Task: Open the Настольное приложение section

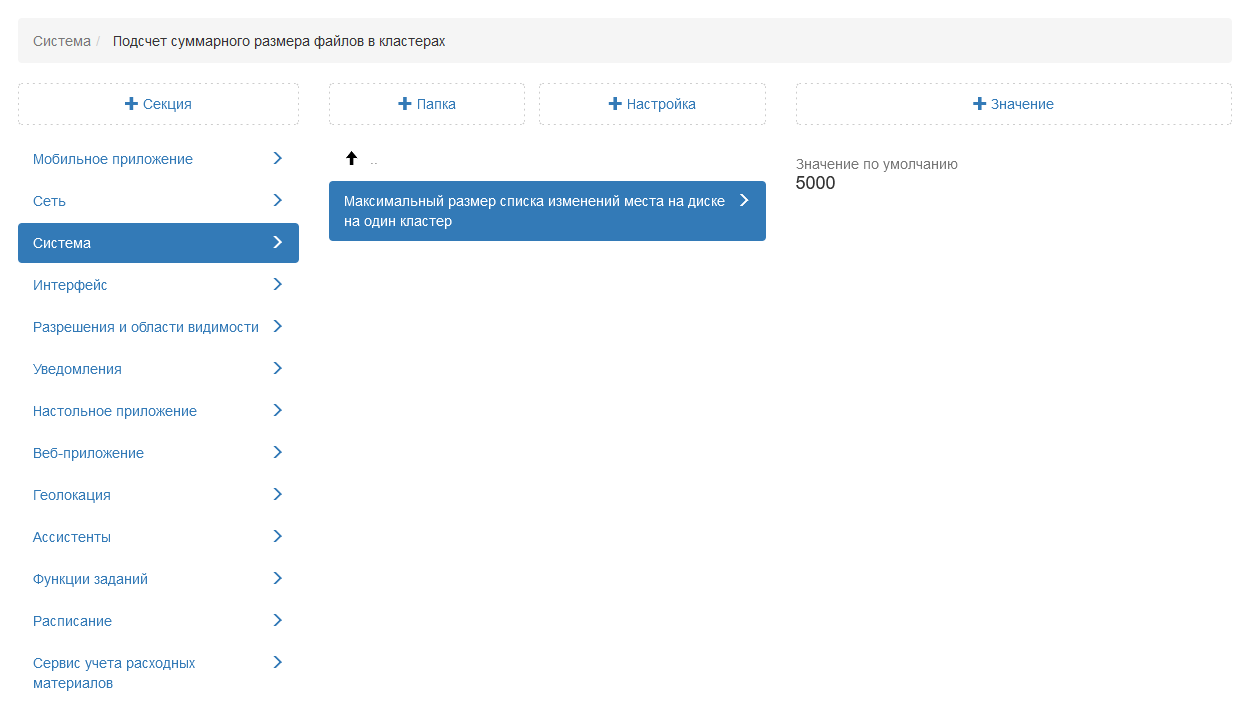Action: 115,411
